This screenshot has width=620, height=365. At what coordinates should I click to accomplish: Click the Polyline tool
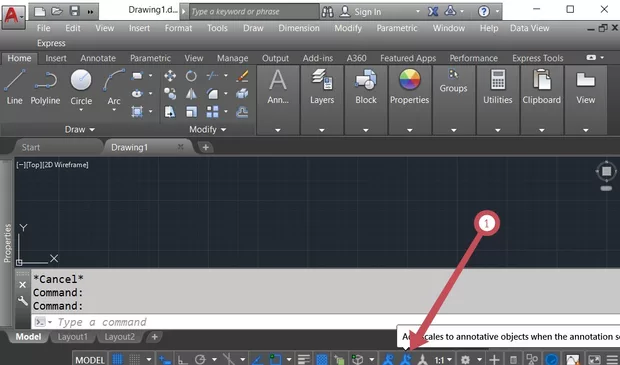45,87
